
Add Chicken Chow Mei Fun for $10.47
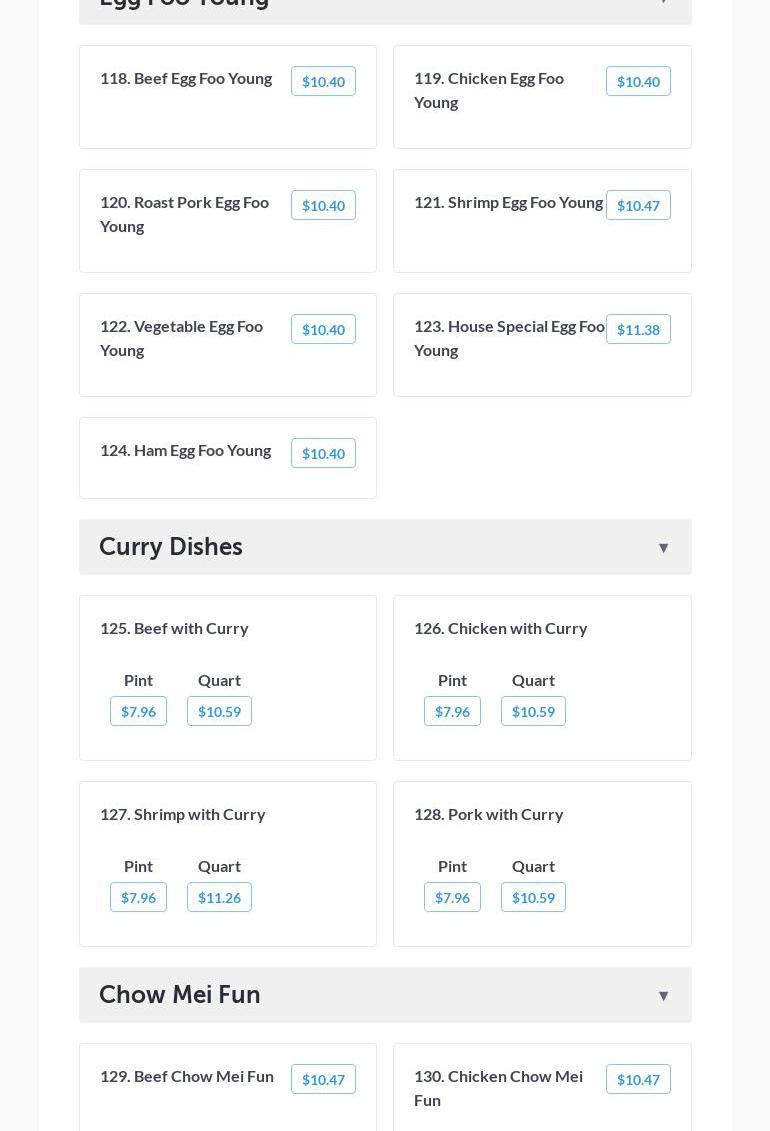[x=638, y=1079]
